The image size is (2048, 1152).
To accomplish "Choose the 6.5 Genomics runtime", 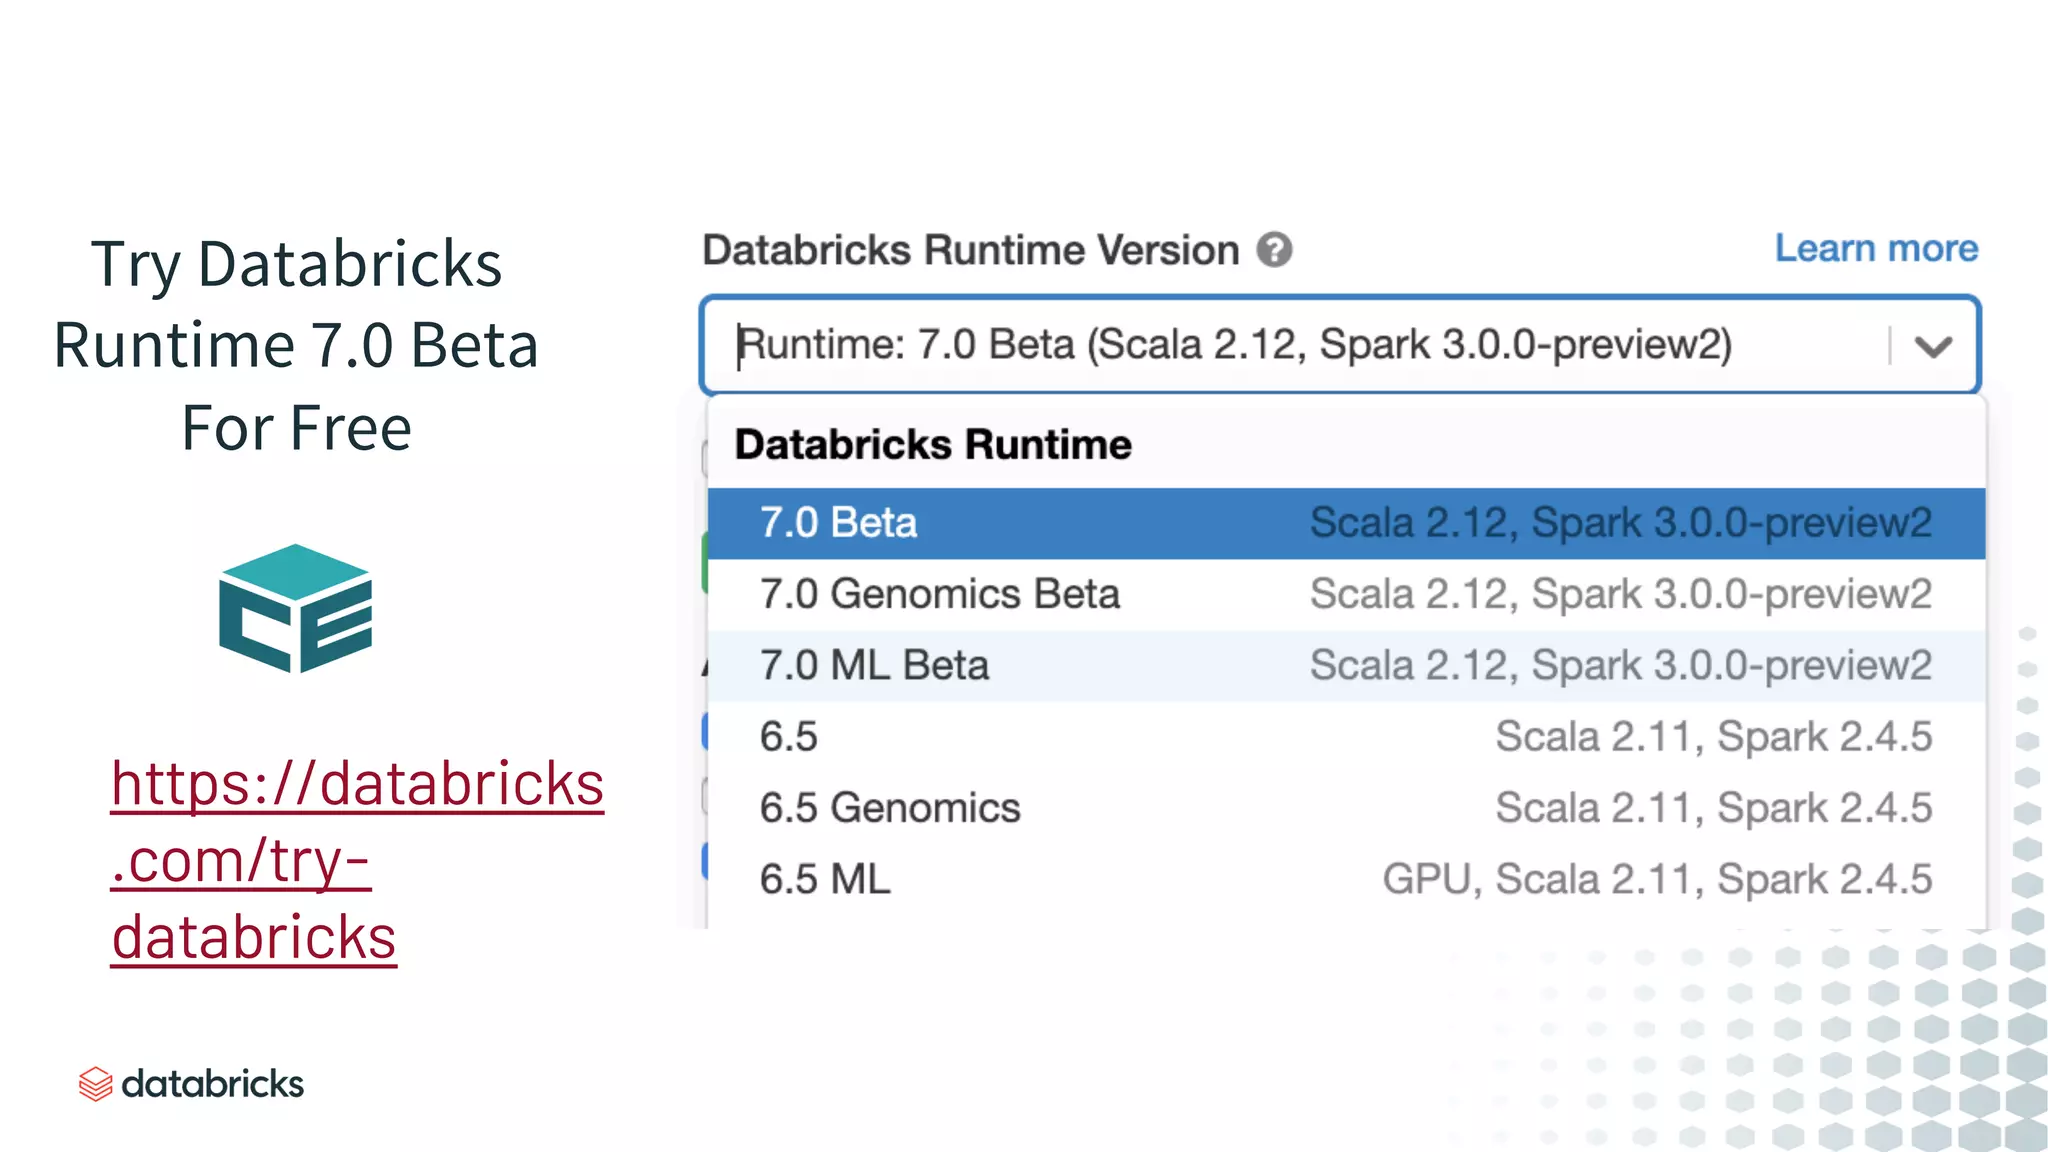I will (x=1346, y=808).
